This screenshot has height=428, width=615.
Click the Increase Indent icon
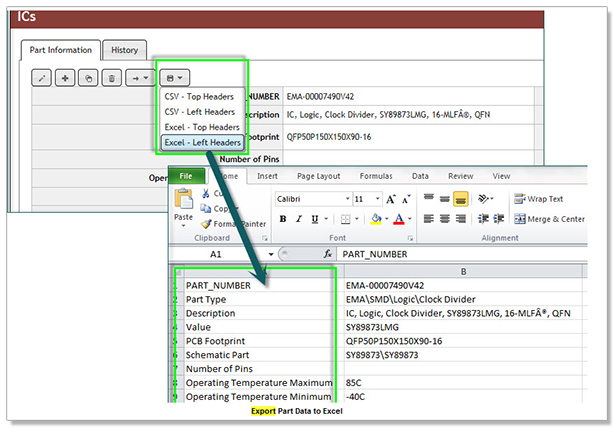click(x=499, y=219)
